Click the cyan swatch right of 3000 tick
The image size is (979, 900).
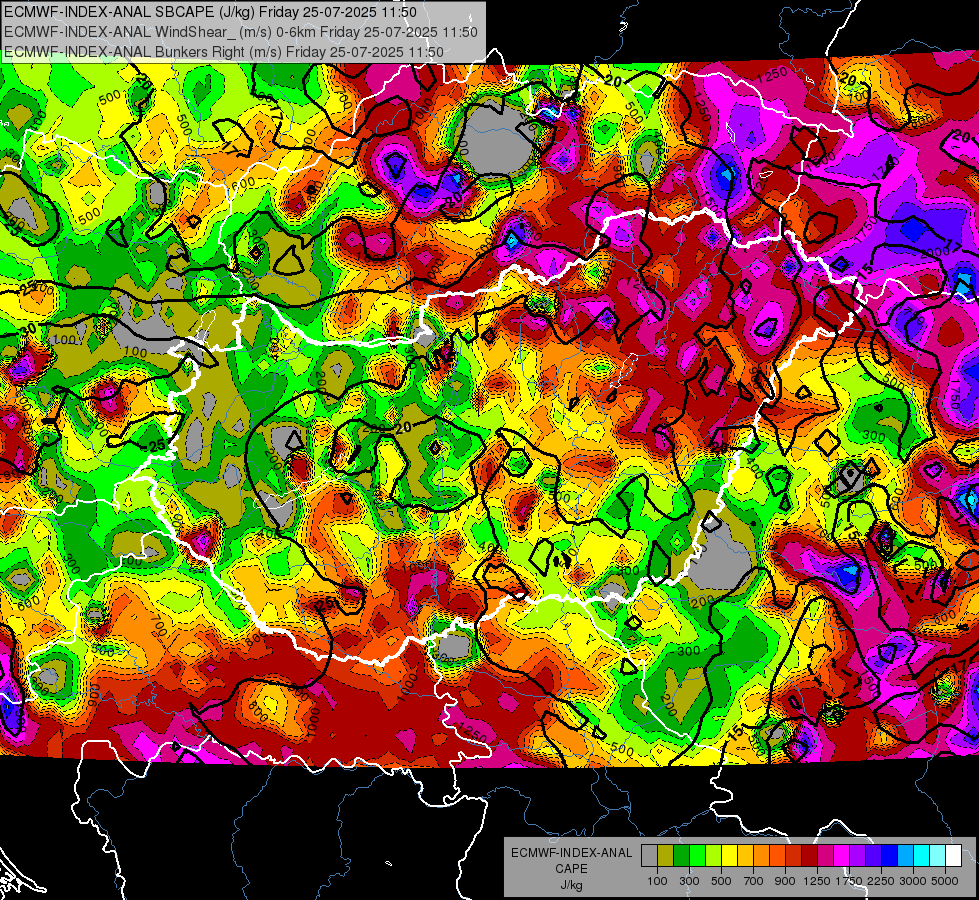pyautogui.click(x=922, y=856)
